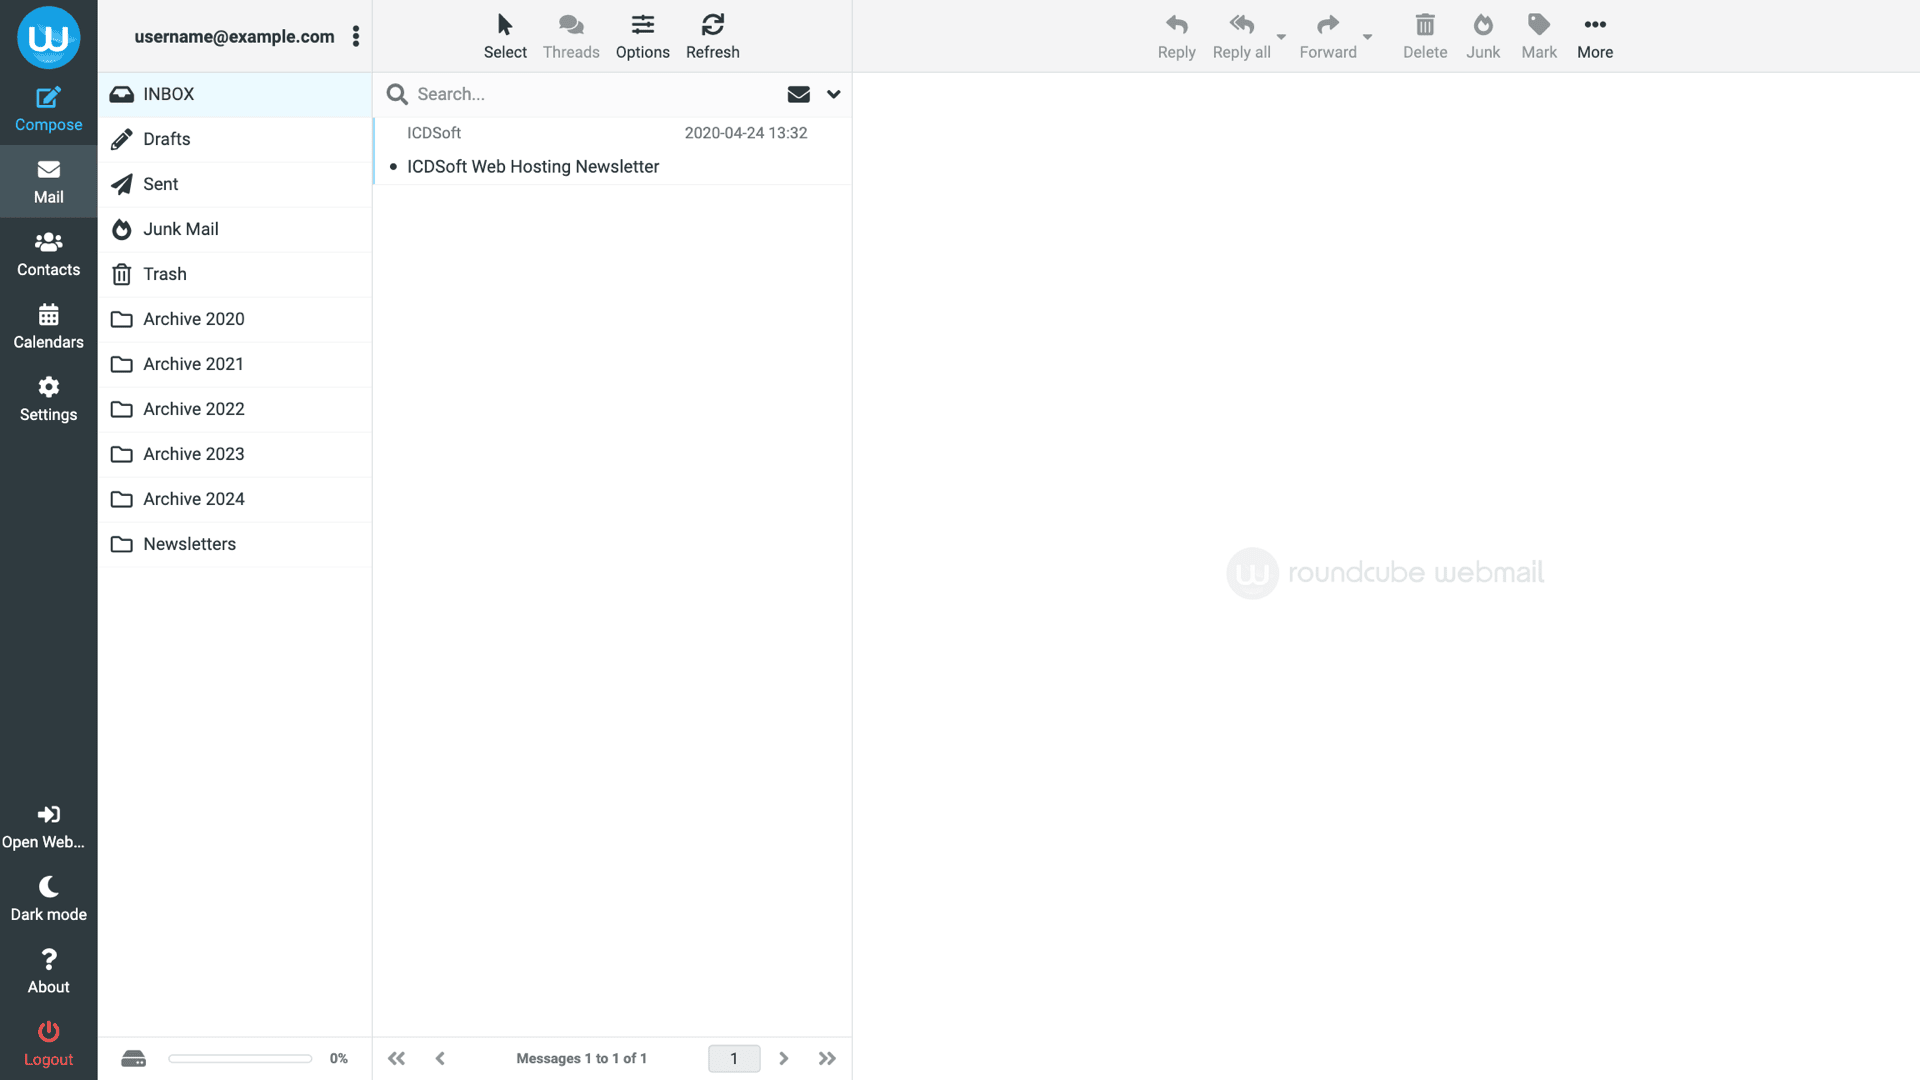
Task: Open list Options in toolbar
Action: (642, 36)
